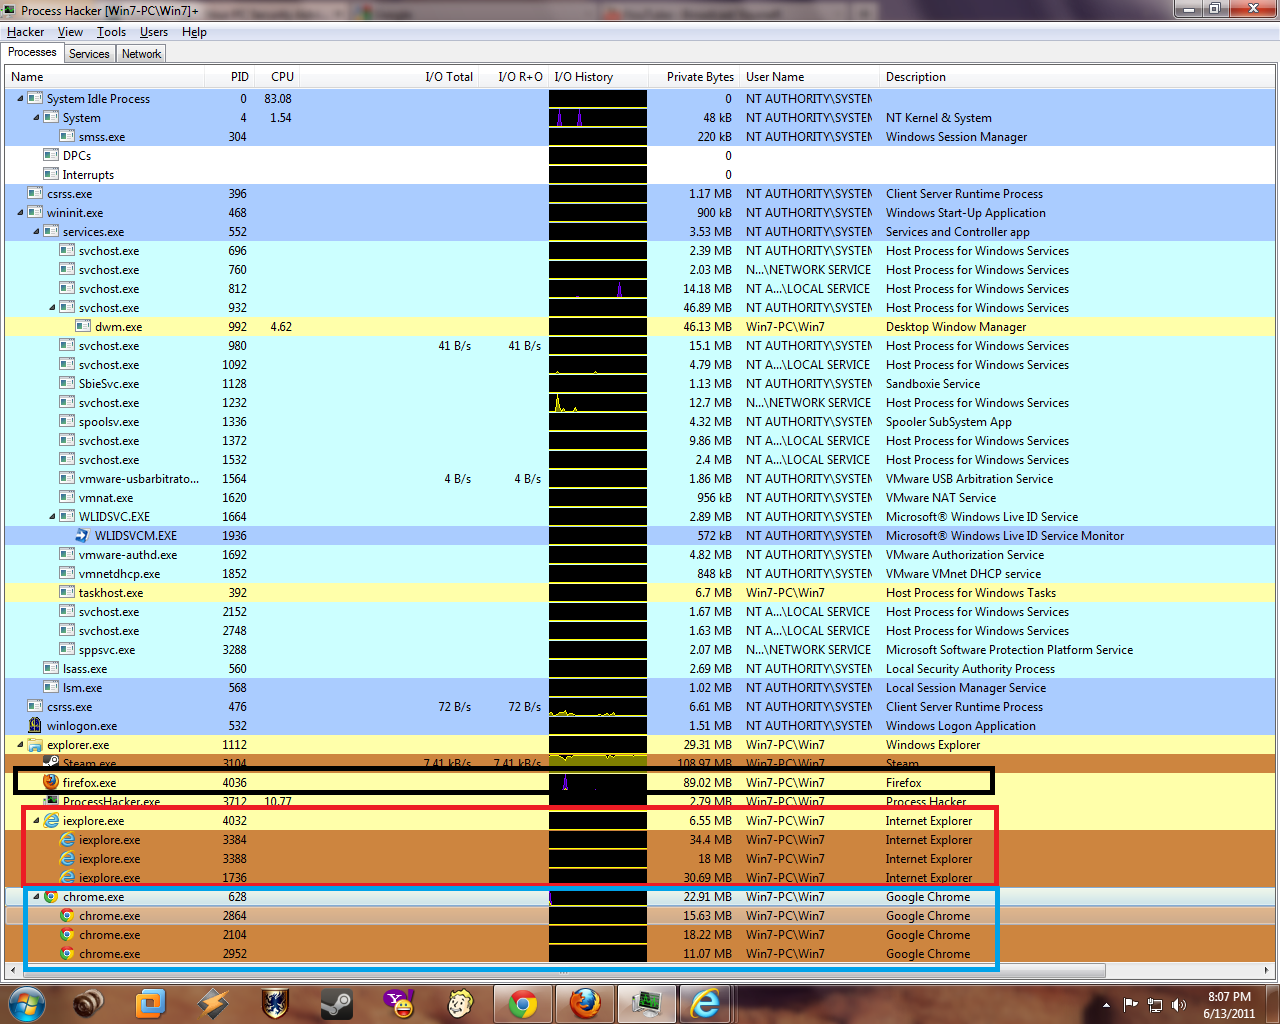Select the SbieSvc.exe process row
The width and height of the screenshot is (1280, 1024).
[640, 384]
